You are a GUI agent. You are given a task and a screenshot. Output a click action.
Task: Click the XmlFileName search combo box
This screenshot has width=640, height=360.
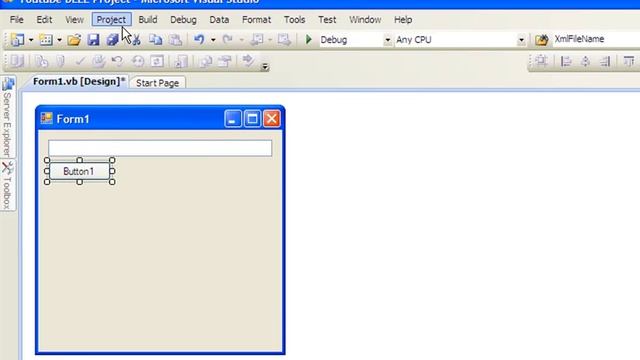click(596, 39)
